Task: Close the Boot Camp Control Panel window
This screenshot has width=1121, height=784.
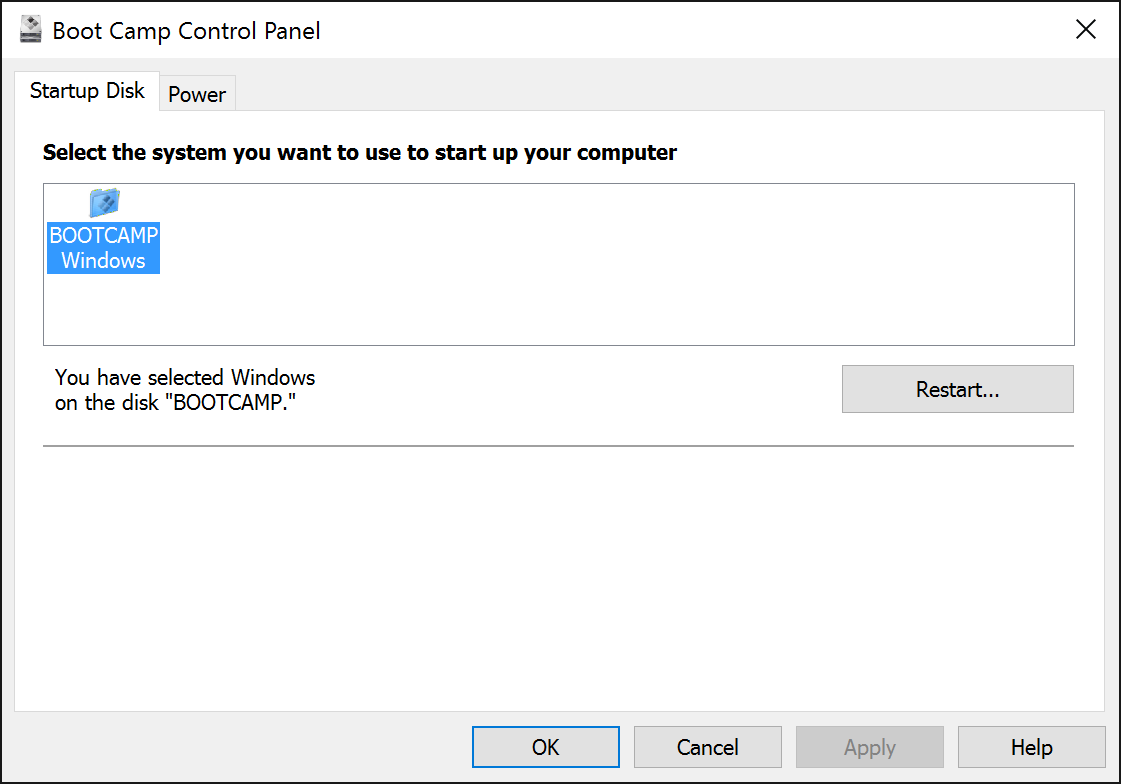Action: coord(1085,29)
